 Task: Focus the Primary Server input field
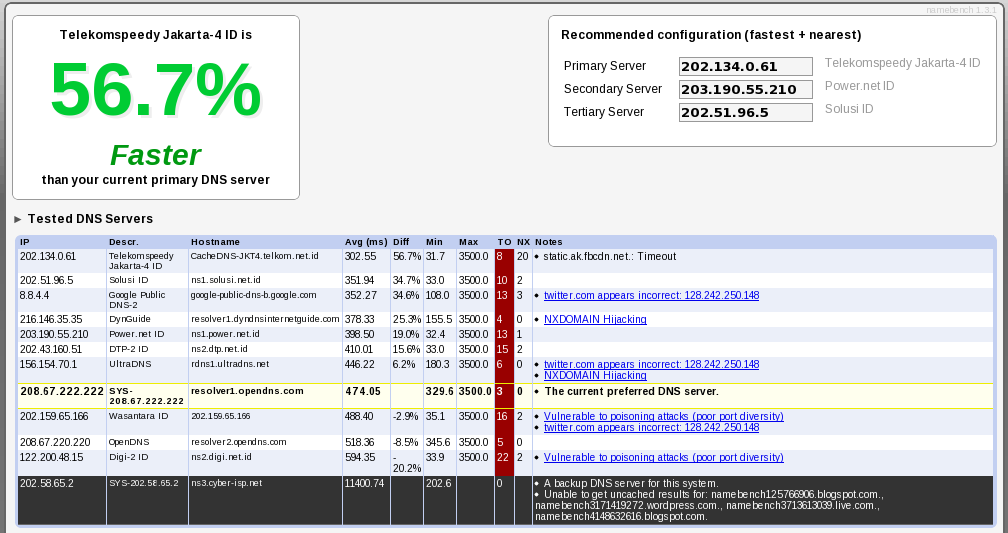(x=746, y=66)
